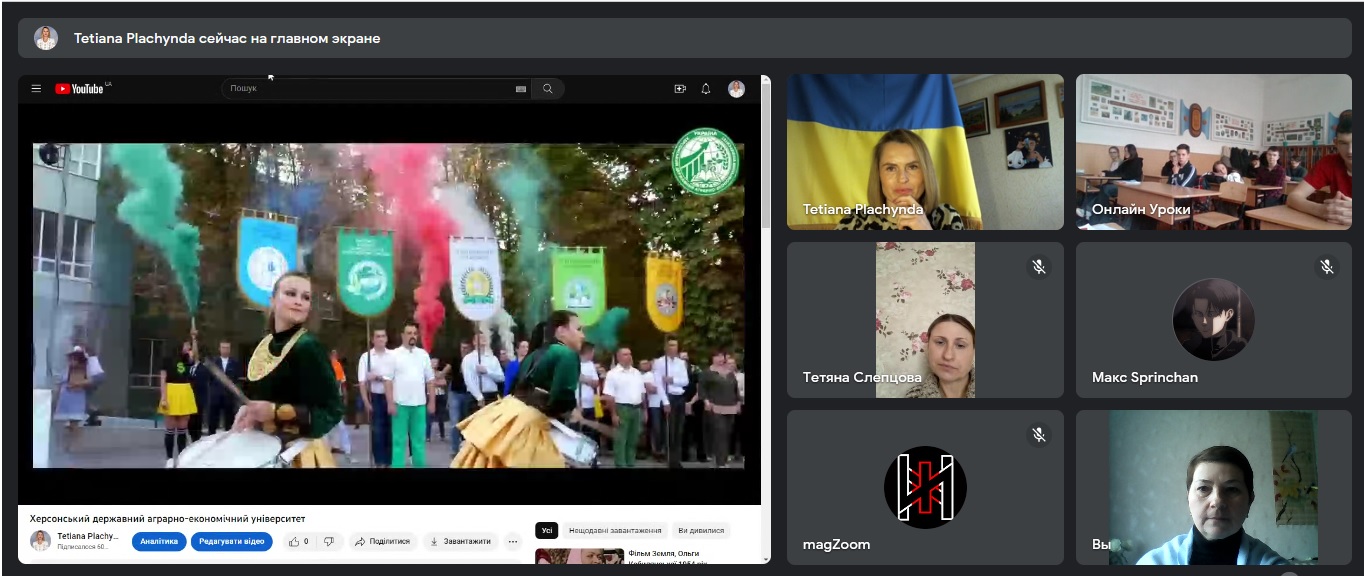This screenshot has height=576, width=1364.
Task: Select the Усі filter chip
Action: [x=547, y=531]
